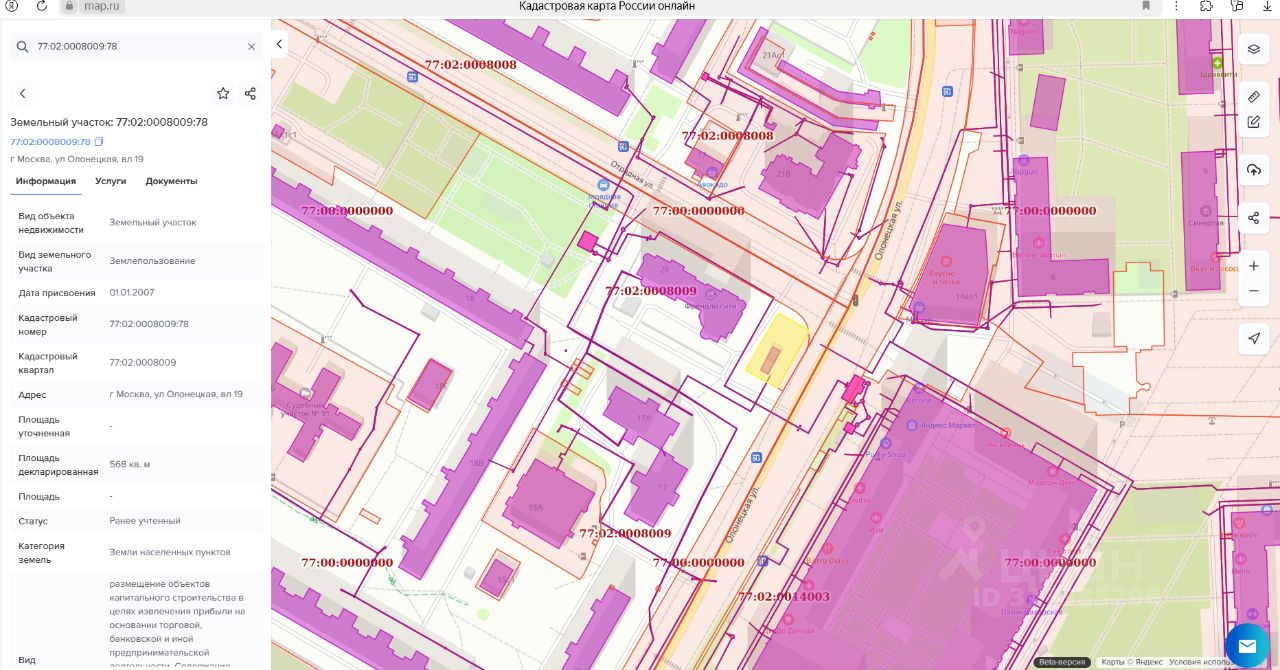Open browser extensions icon
The width and height of the screenshot is (1280, 670).
(x=1206, y=6)
